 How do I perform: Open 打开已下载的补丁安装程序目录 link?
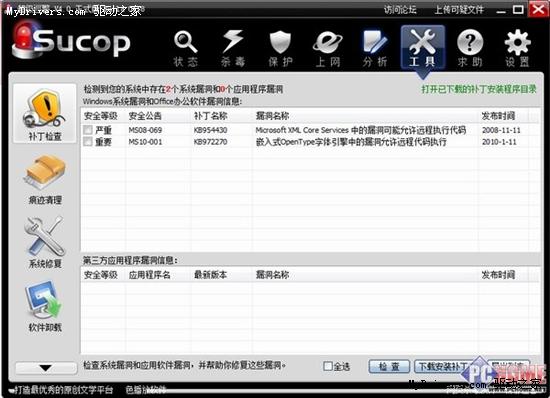pyautogui.click(x=479, y=89)
